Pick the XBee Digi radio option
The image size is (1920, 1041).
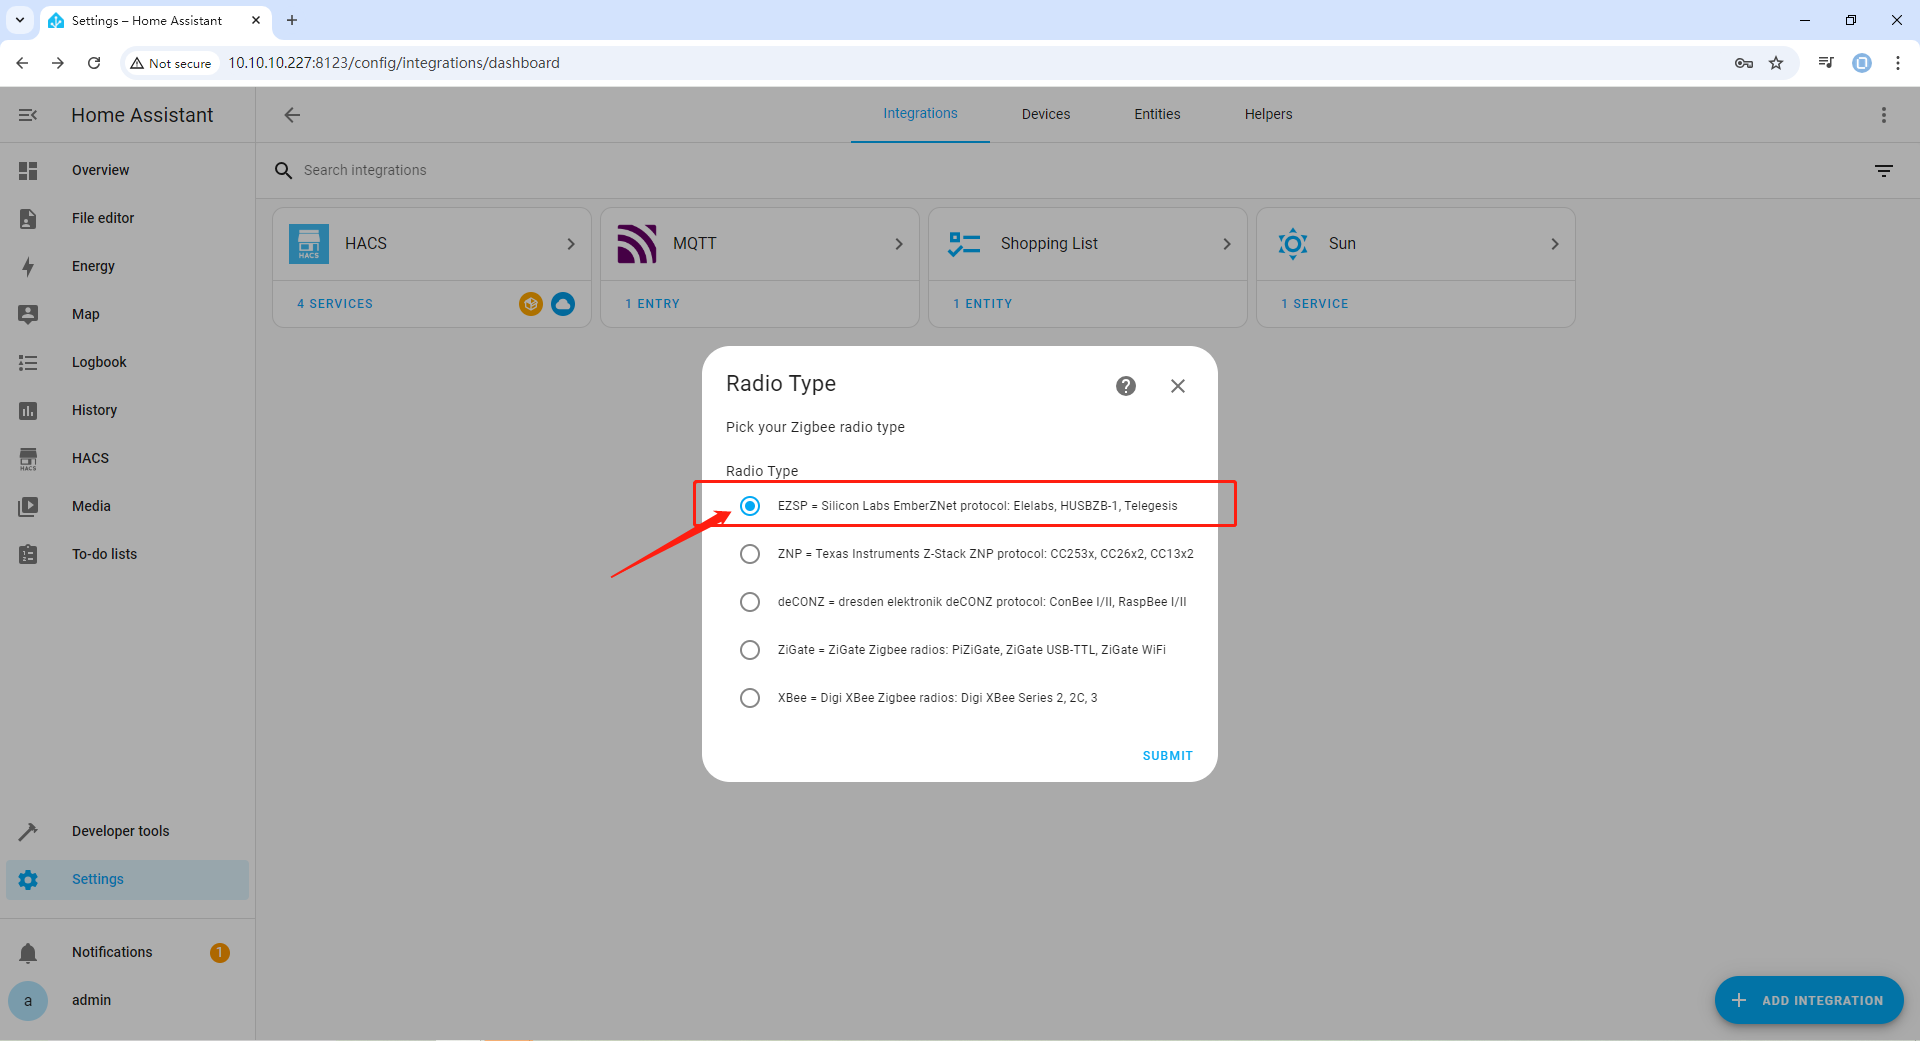(x=750, y=698)
